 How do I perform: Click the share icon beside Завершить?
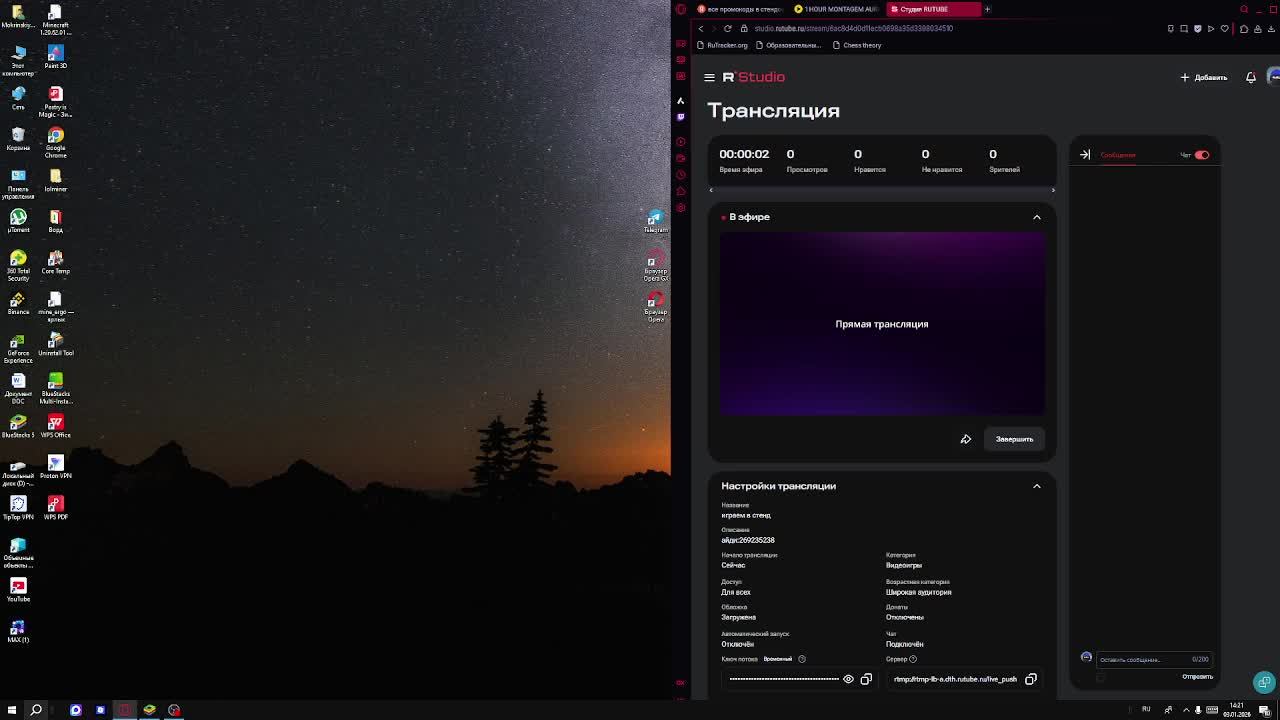point(966,439)
